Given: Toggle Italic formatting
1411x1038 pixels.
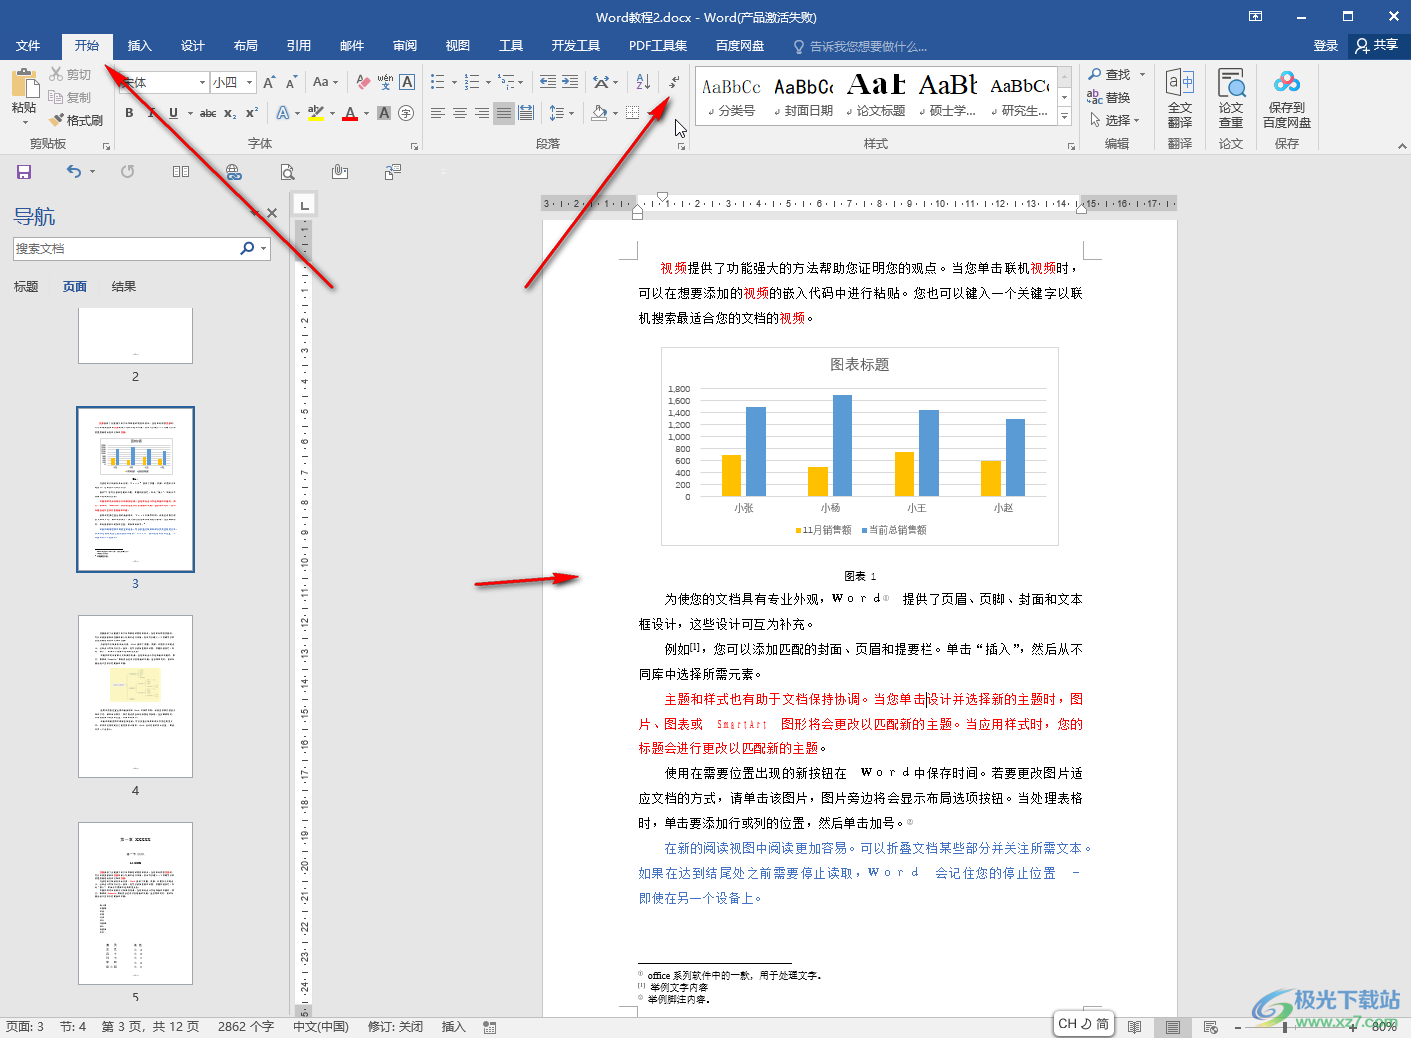Looking at the screenshot, I should tap(151, 113).
